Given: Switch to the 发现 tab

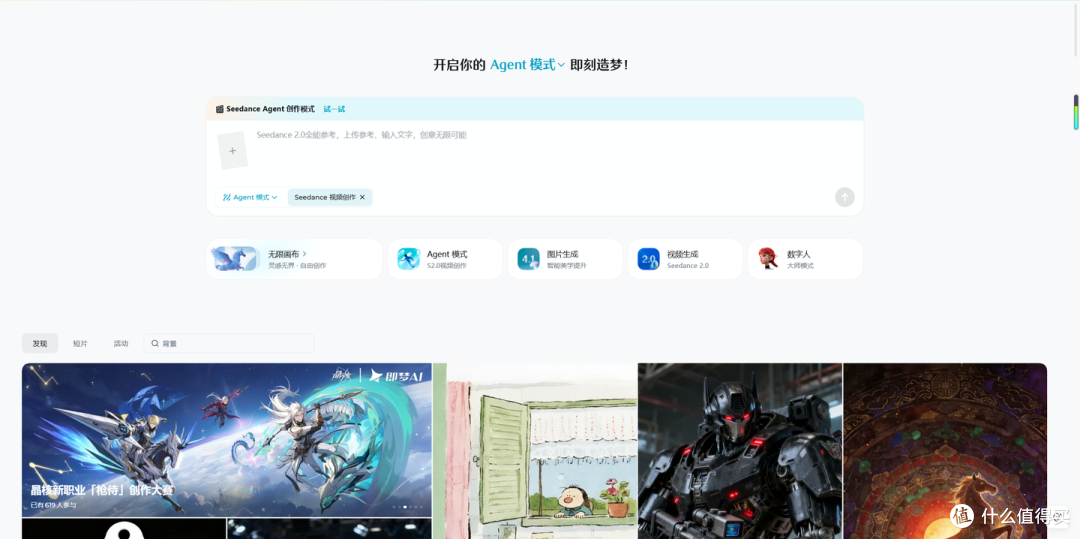Looking at the screenshot, I should click(x=40, y=344).
